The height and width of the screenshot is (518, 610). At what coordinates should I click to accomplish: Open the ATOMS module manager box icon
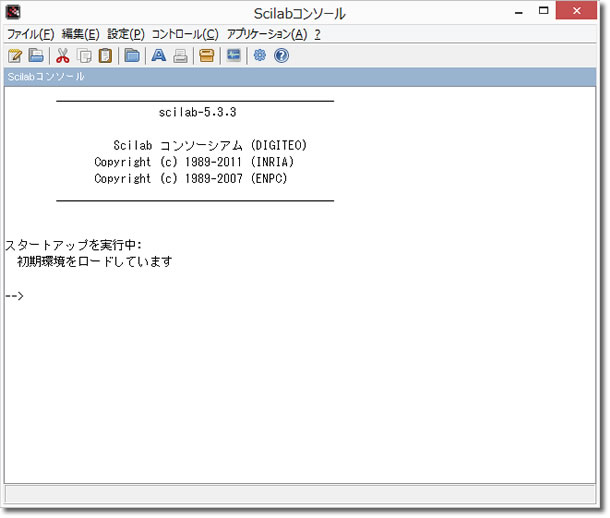[207, 56]
